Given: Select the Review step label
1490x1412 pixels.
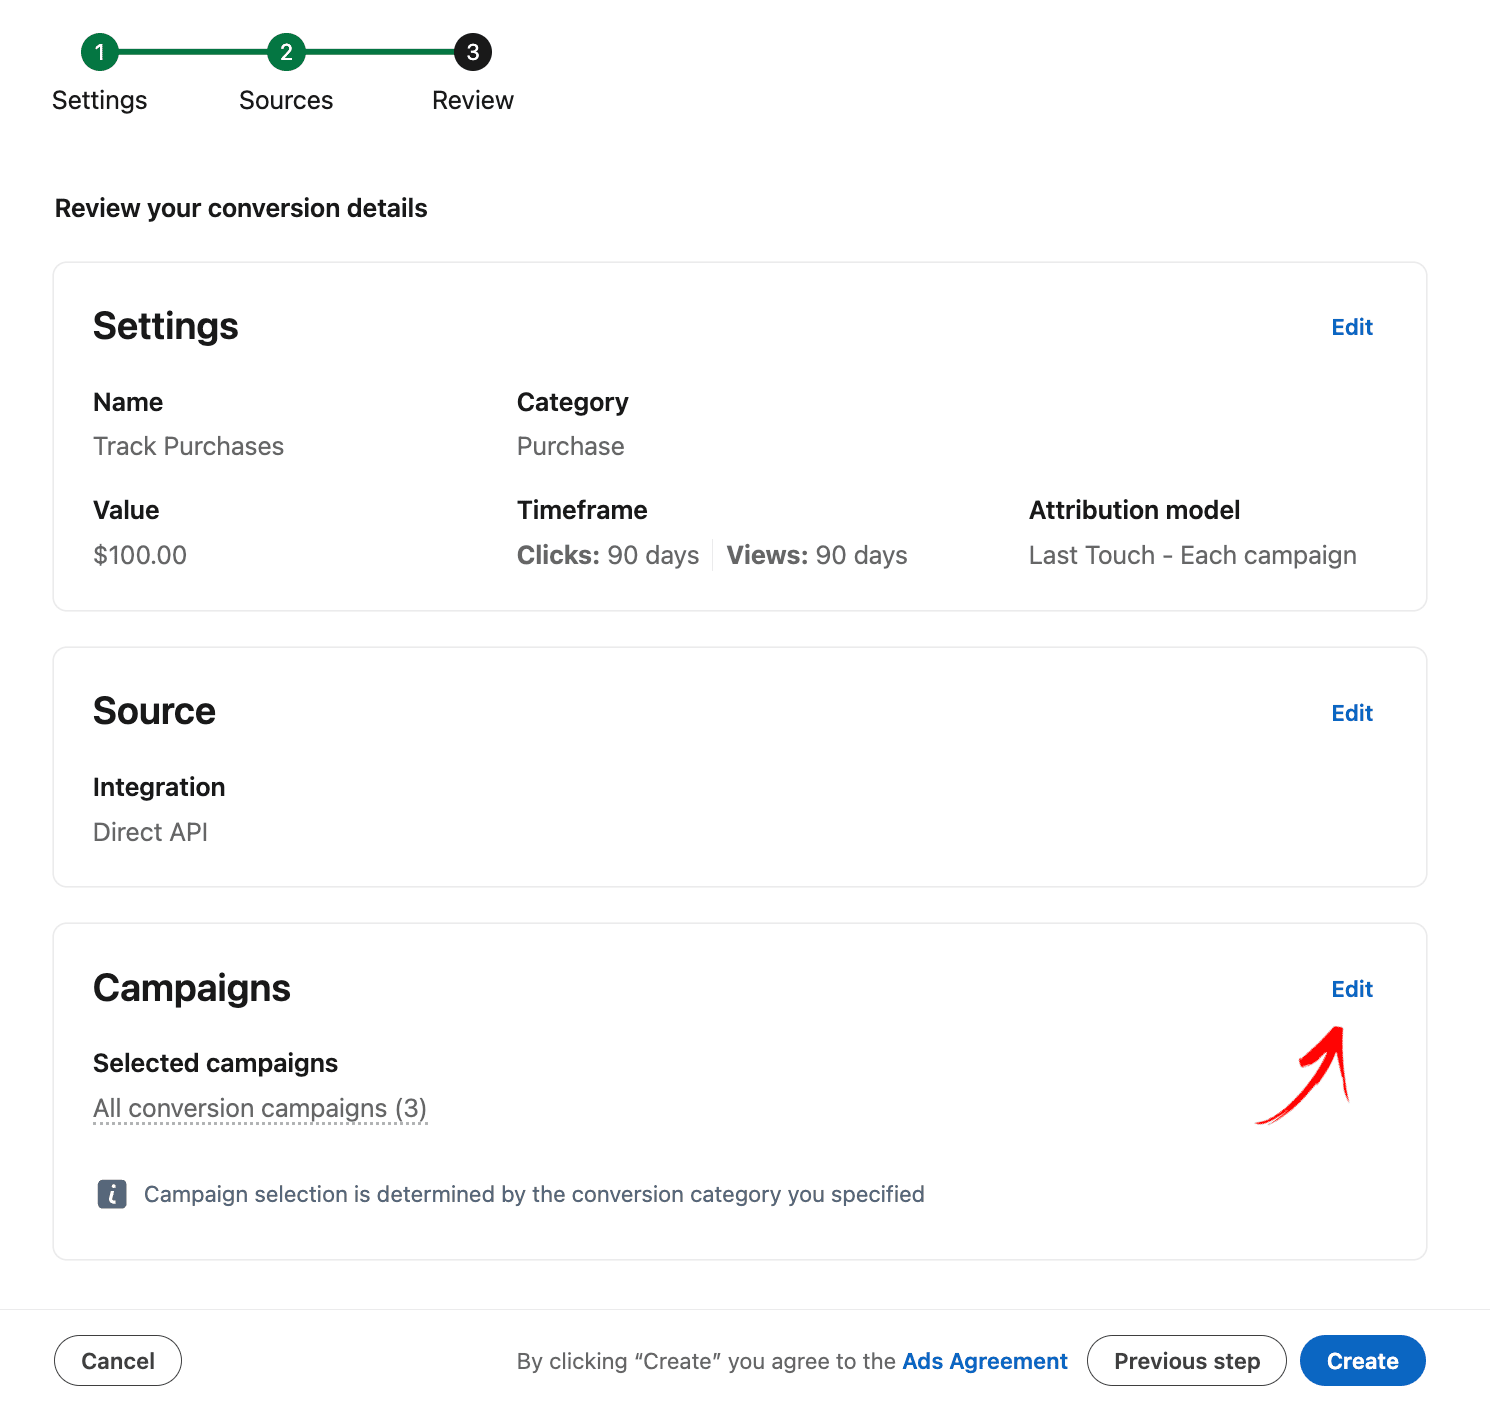Looking at the screenshot, I should (473, 100).
